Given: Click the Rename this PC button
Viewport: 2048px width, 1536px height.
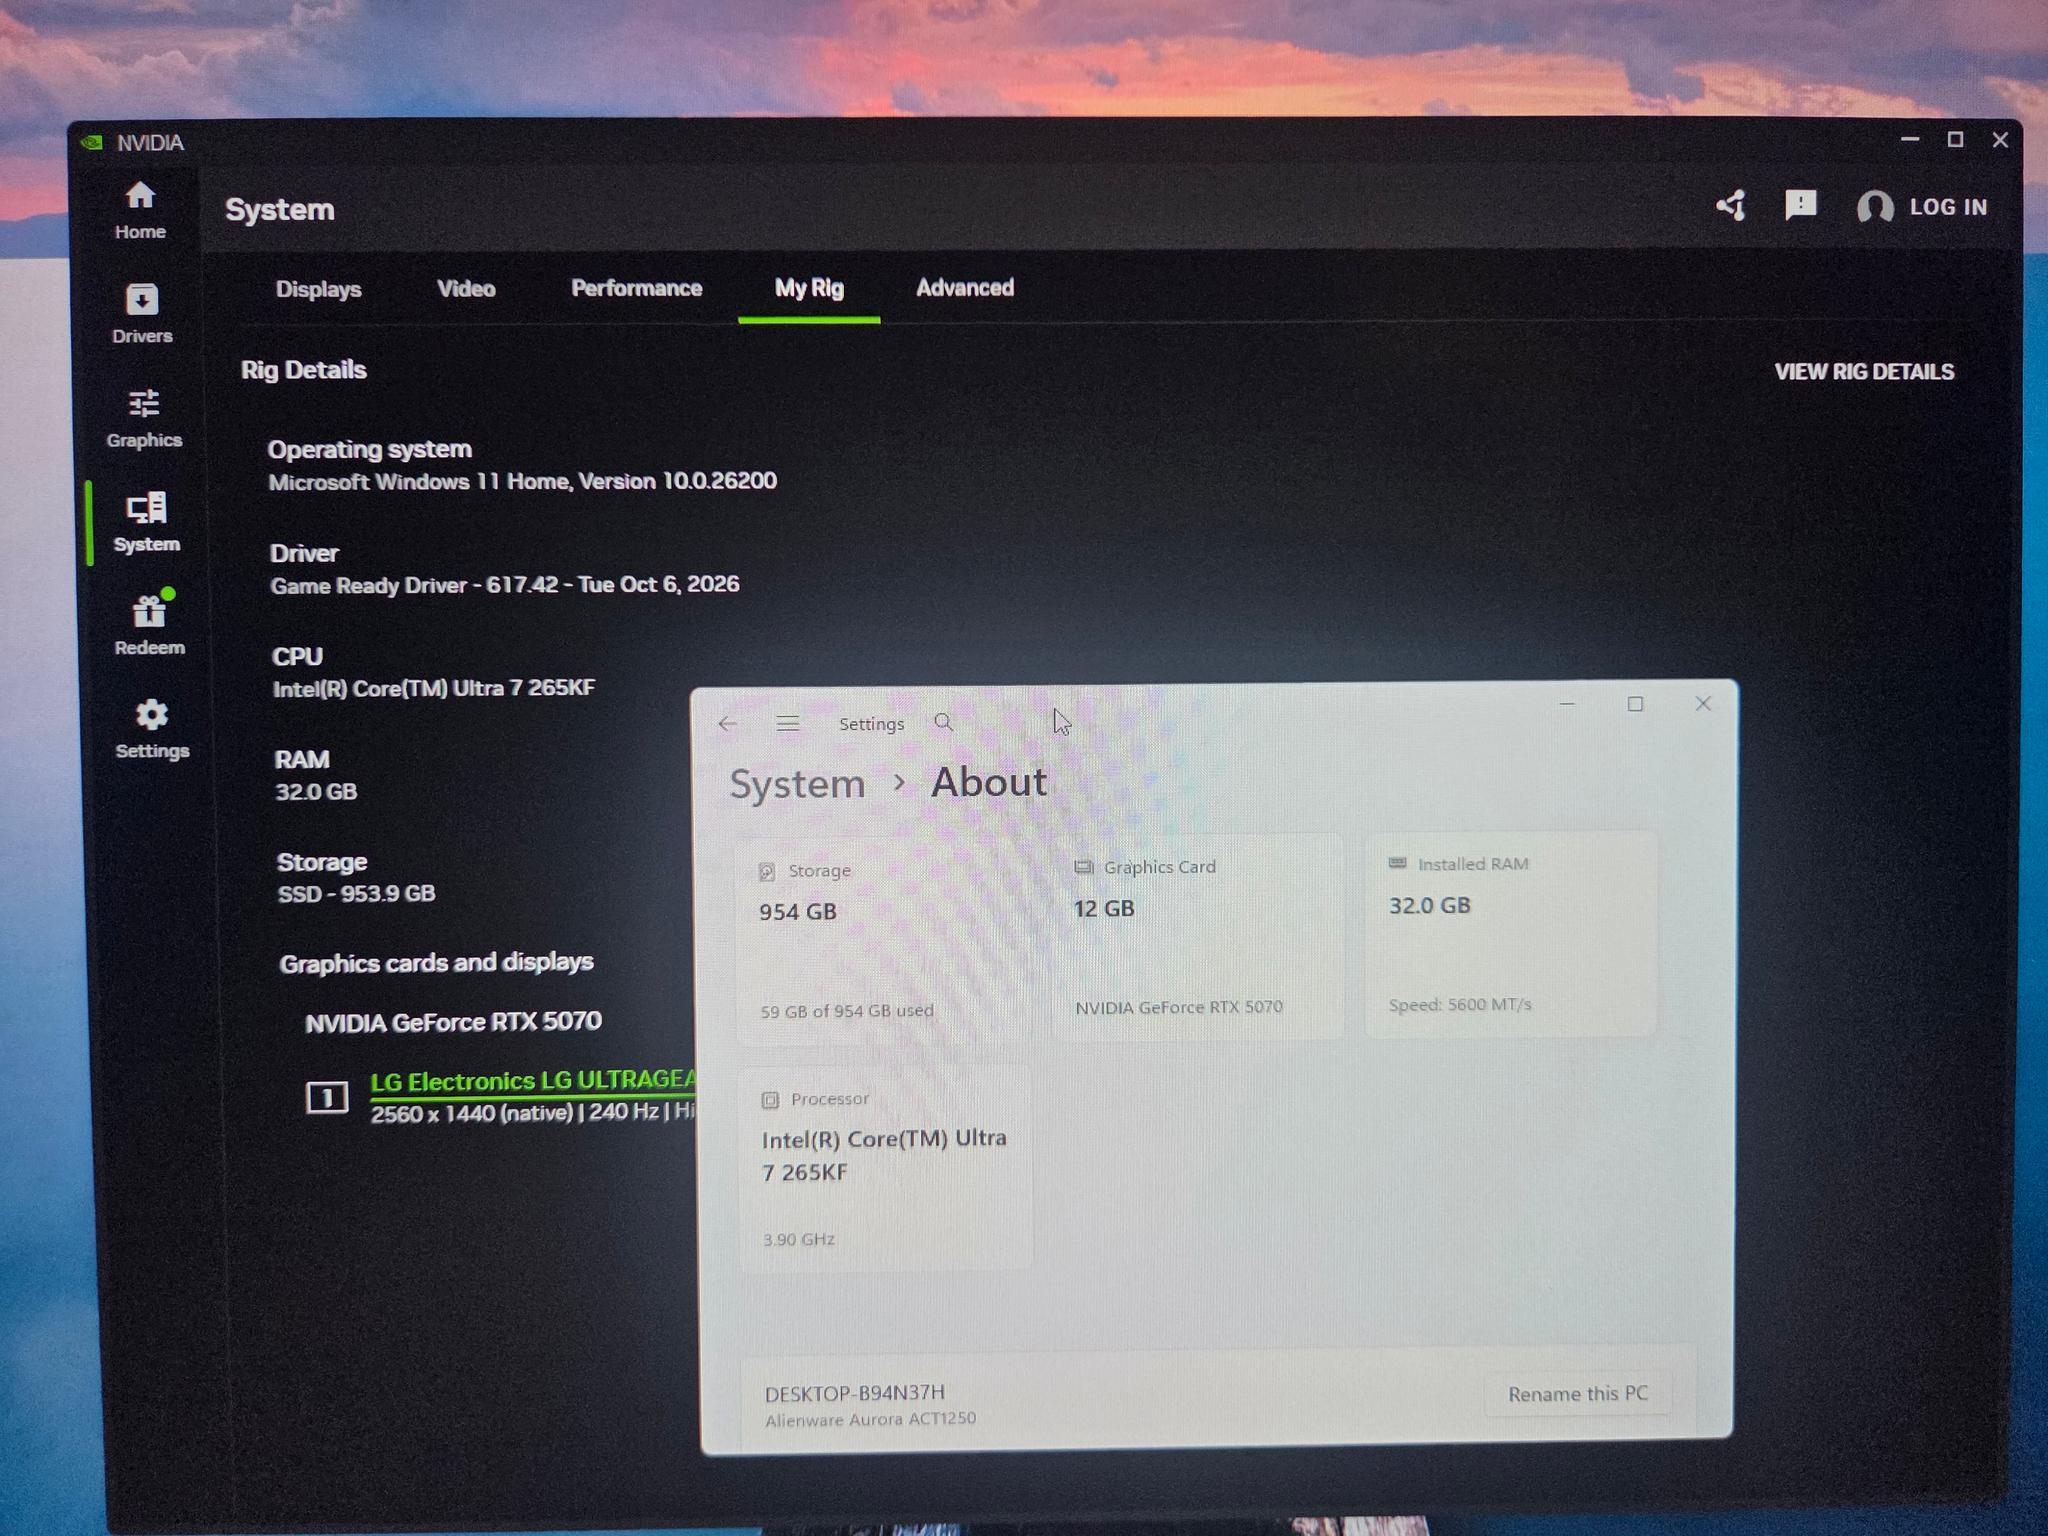Looking at the screenshot, I should coord(1577,1394).
